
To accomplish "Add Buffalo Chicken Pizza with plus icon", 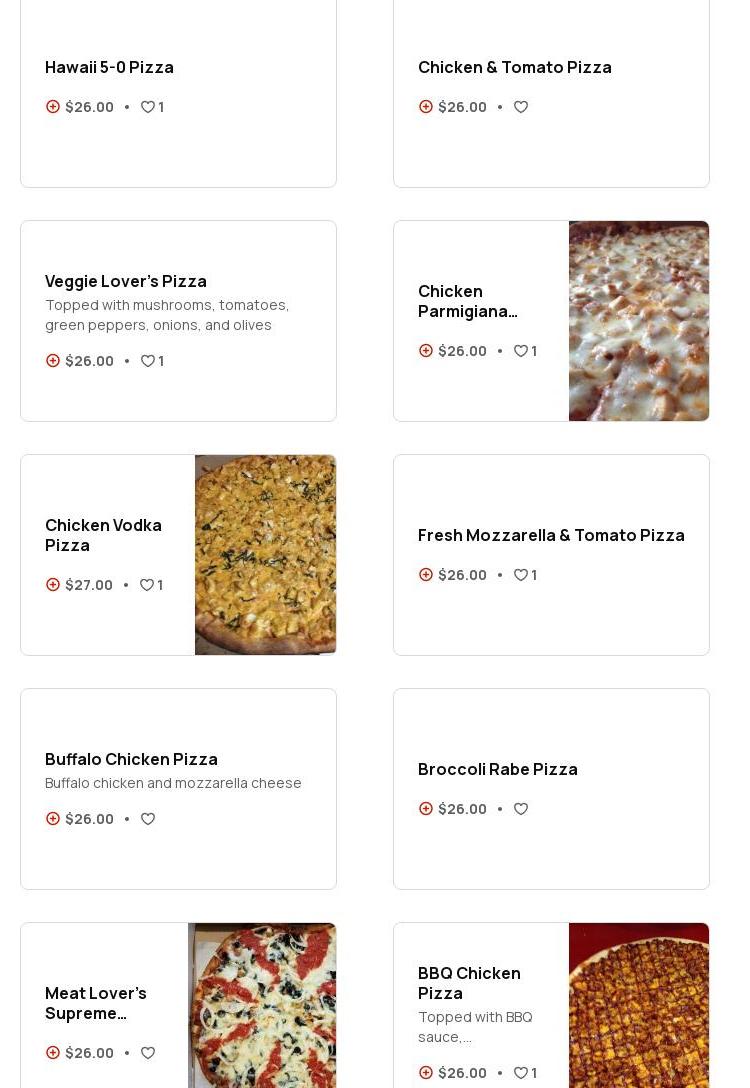I will (x=53, y=819).
